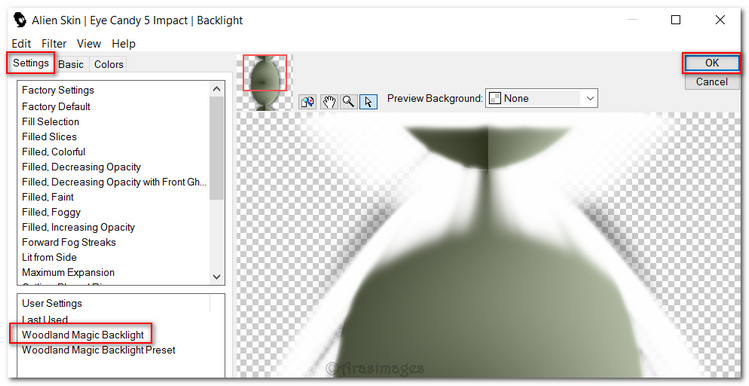Select the hand pan tool icon
The height and width of the screenshot is (386, 749).
[329, 101]
